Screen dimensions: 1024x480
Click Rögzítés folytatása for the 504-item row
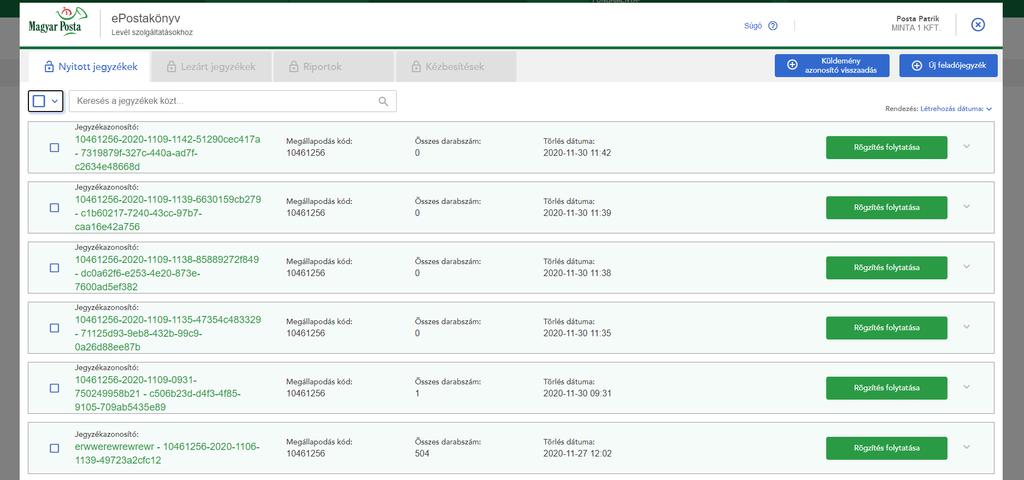tap(886, 448)
